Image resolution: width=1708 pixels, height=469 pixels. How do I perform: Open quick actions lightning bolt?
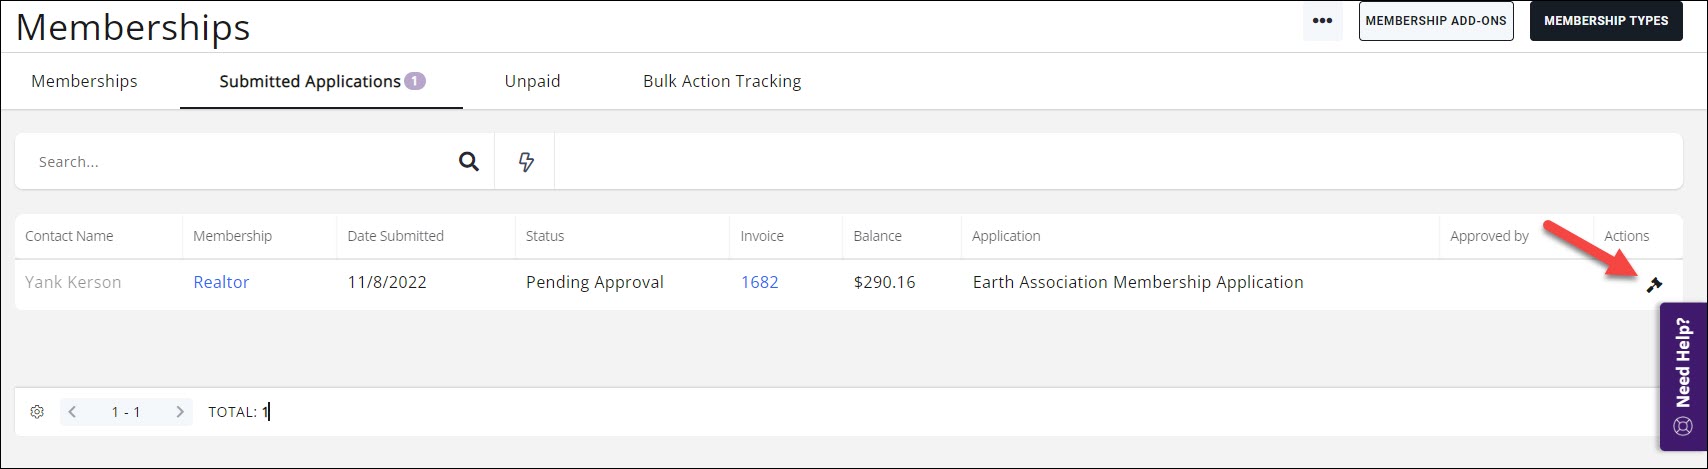(526, 162)
